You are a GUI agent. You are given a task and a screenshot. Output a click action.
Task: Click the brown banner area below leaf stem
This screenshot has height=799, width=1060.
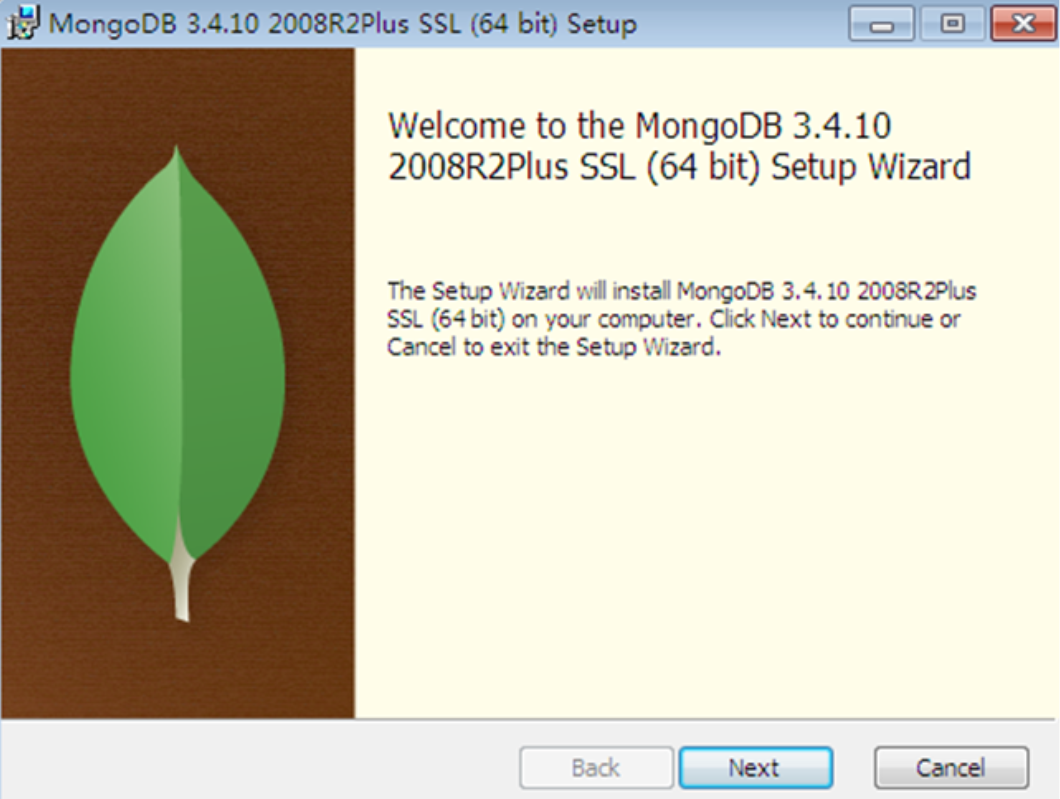[x=177, y=669]
